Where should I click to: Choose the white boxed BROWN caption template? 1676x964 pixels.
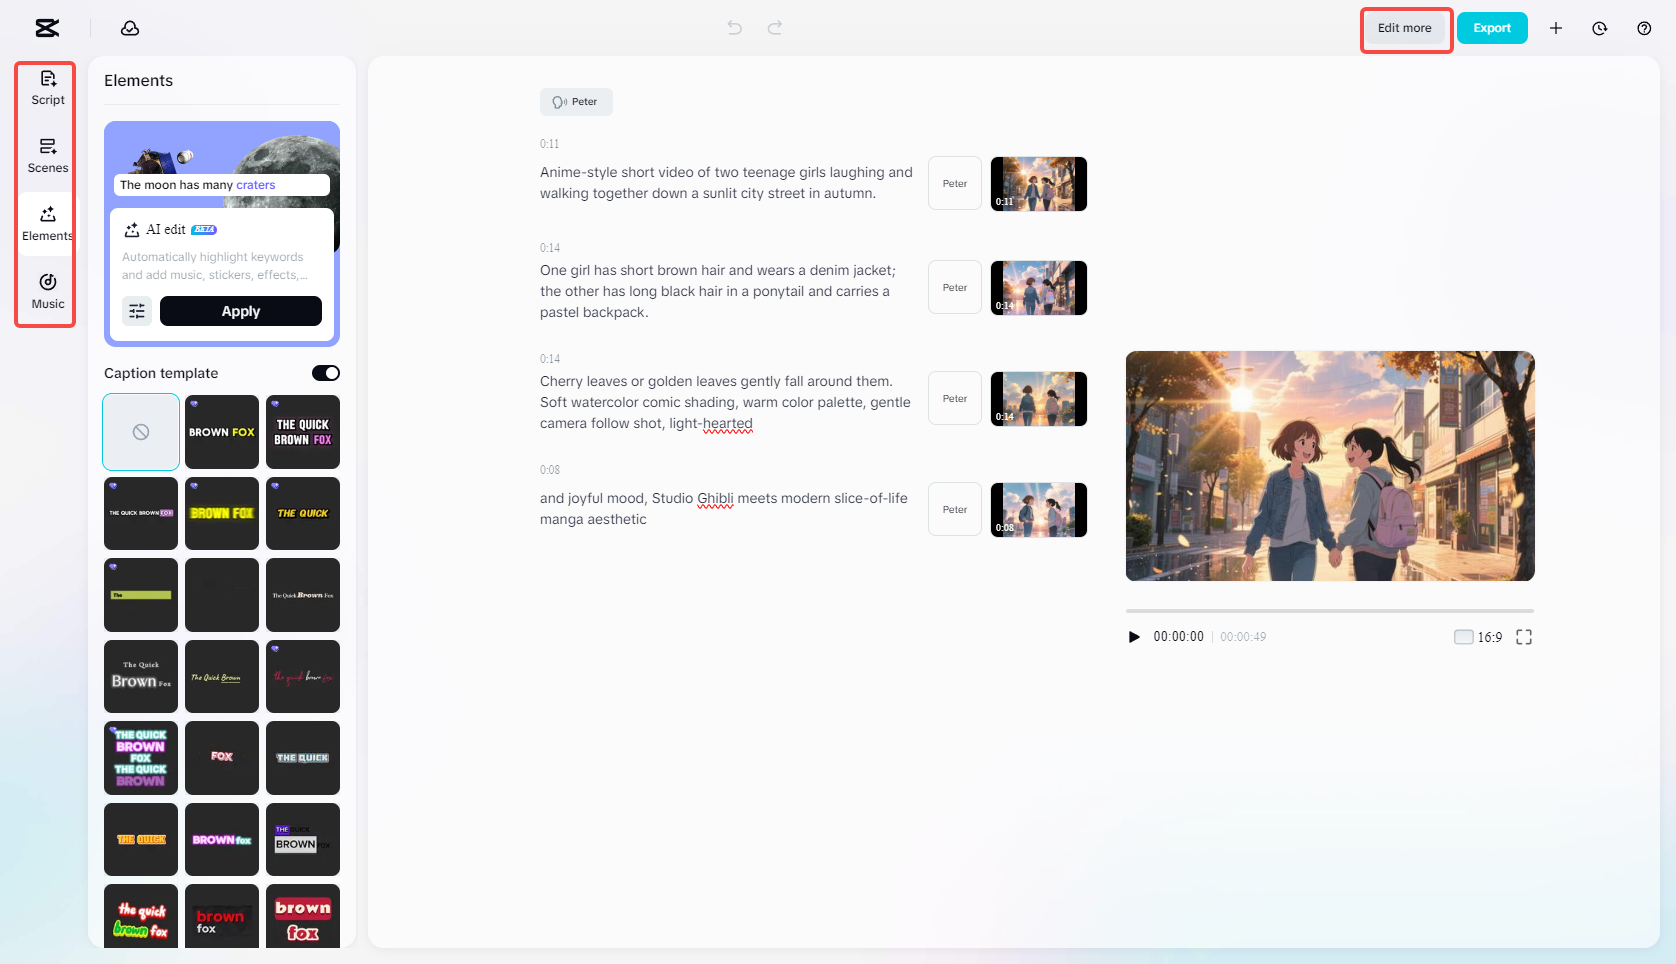click(303, 839)
